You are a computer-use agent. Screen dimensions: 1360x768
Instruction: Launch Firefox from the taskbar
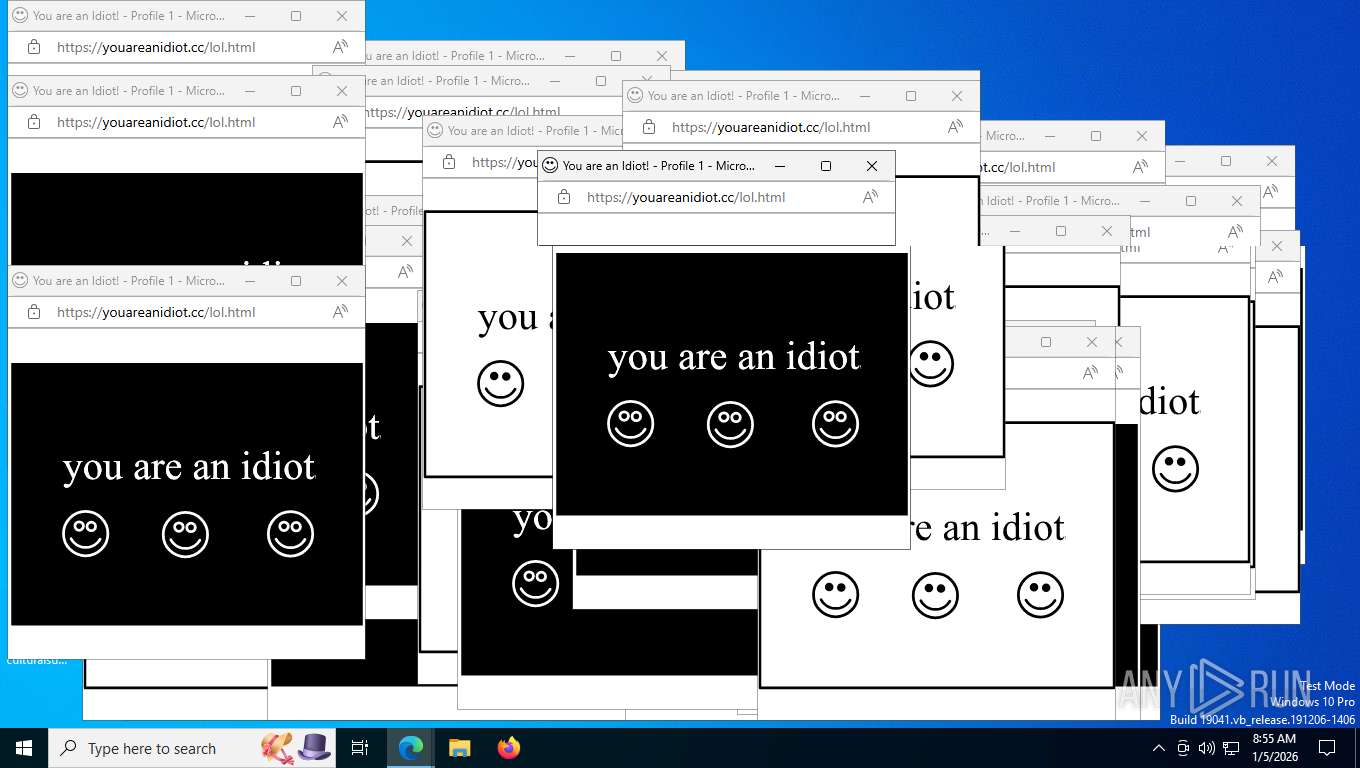pos(509,748)
